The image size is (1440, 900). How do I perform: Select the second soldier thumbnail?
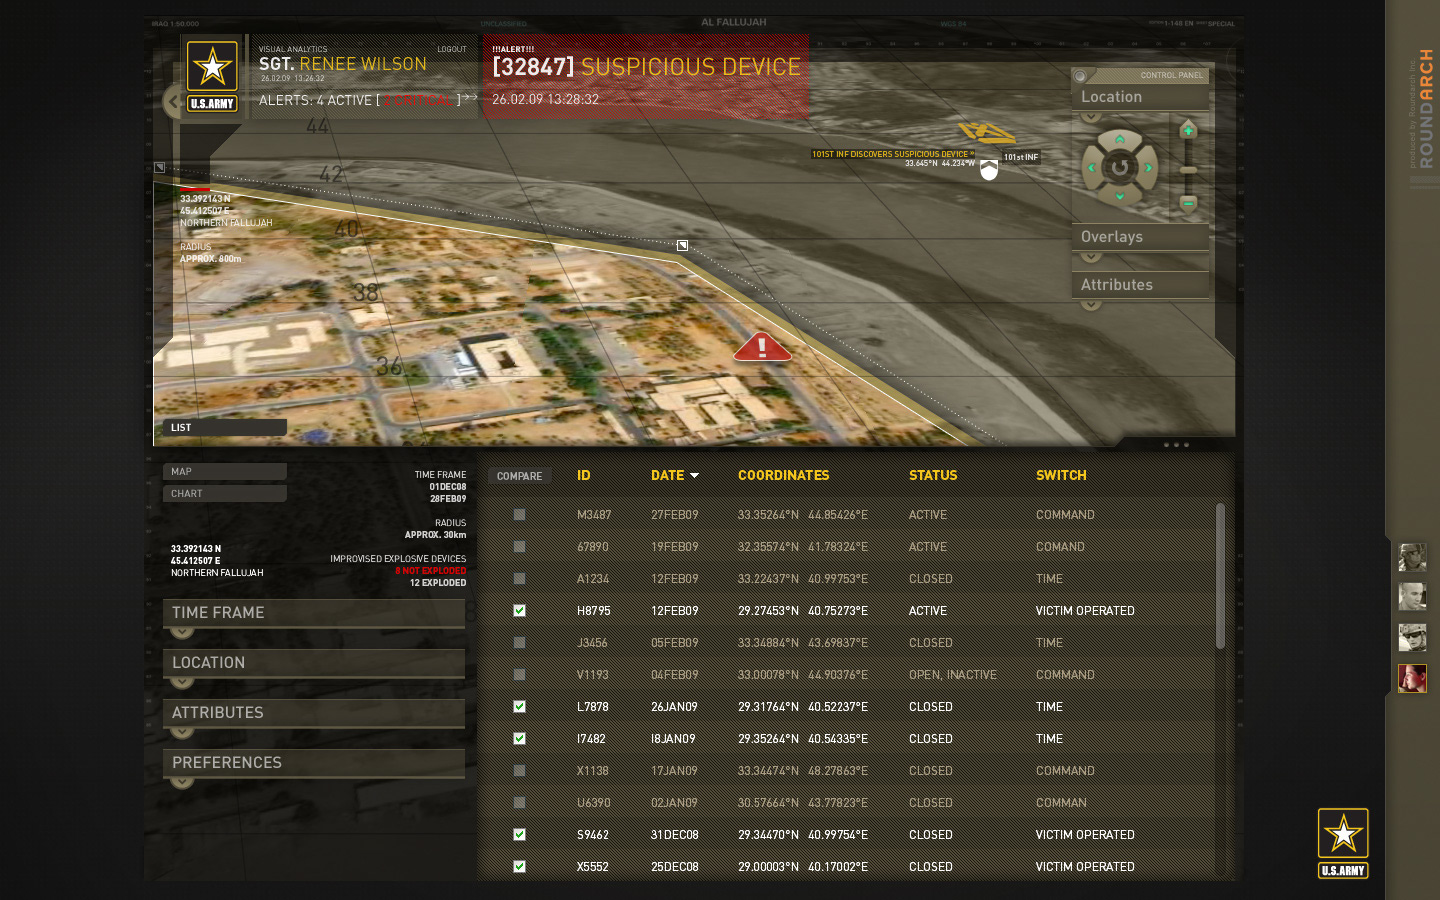tap(1412, 597)
